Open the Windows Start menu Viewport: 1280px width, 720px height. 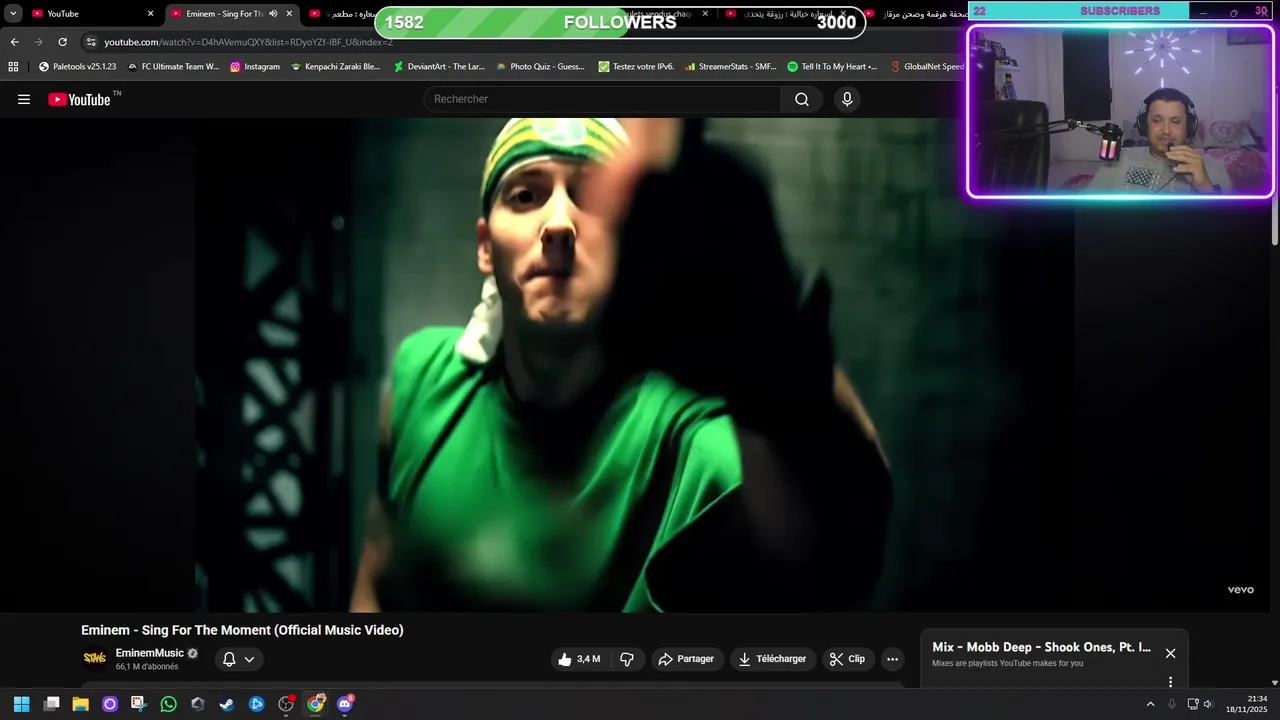click(x=22, y=704)
